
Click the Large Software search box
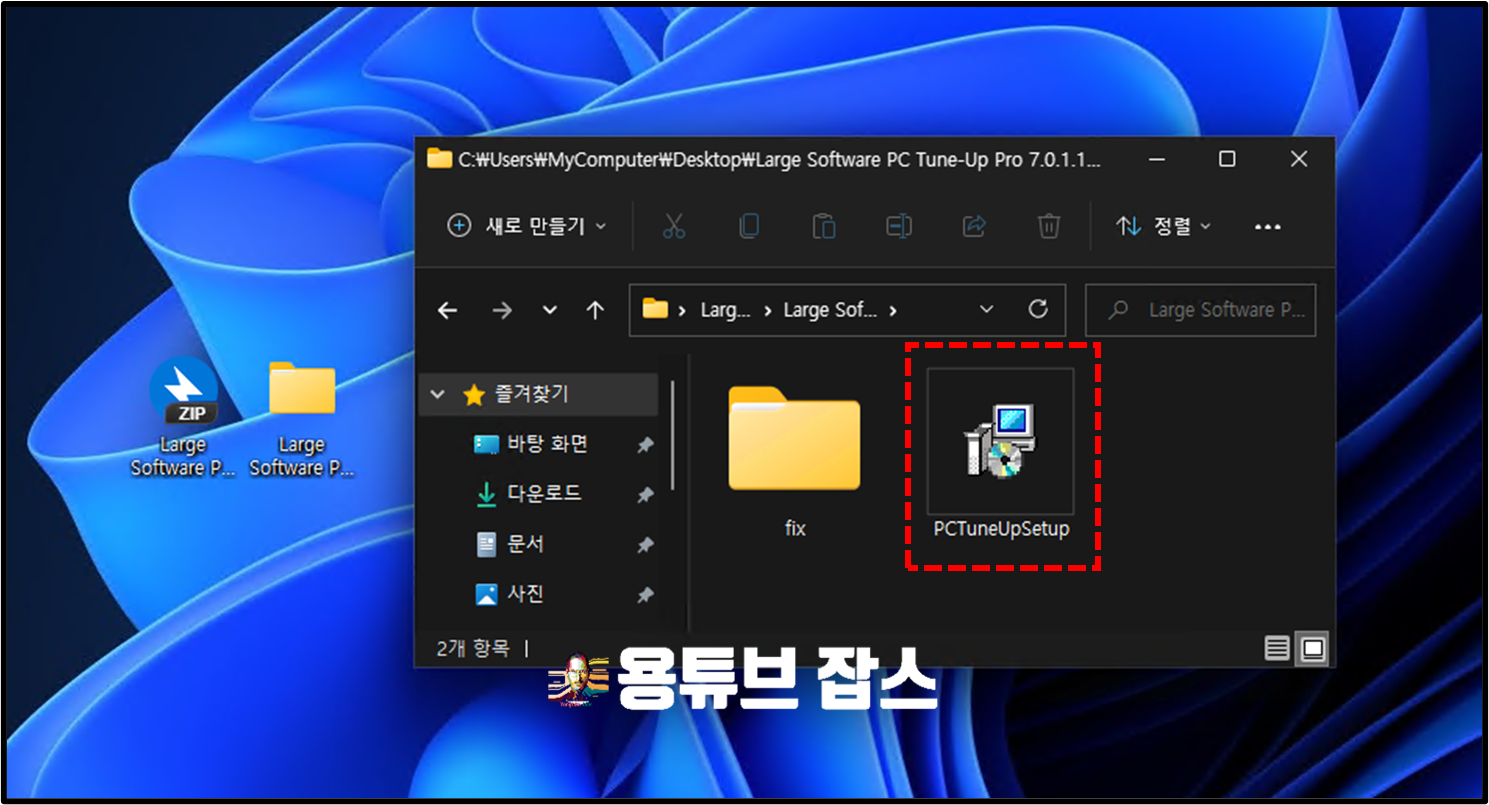click(x=1201, y=310)
